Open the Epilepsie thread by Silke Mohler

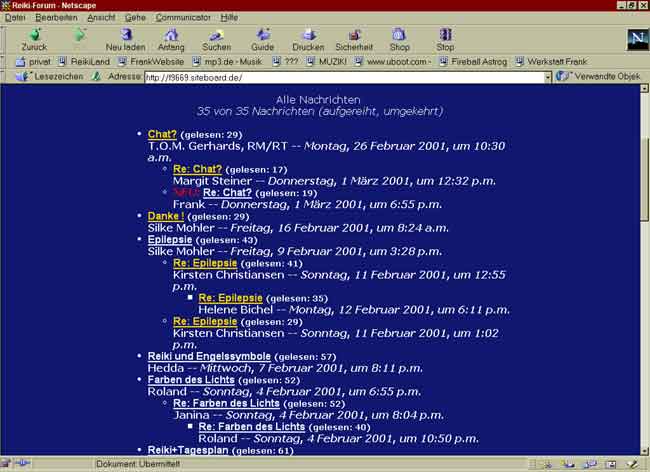click(x=170, y=240)
